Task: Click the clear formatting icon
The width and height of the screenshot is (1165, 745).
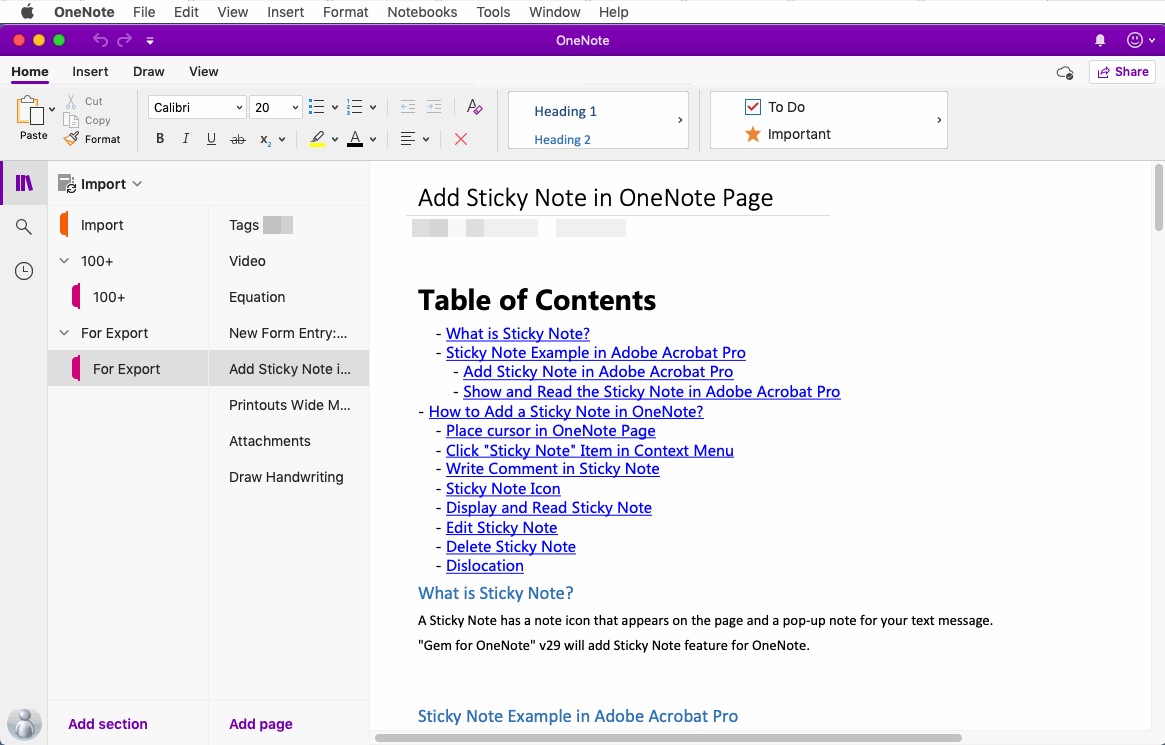Action: coord(475,107)
